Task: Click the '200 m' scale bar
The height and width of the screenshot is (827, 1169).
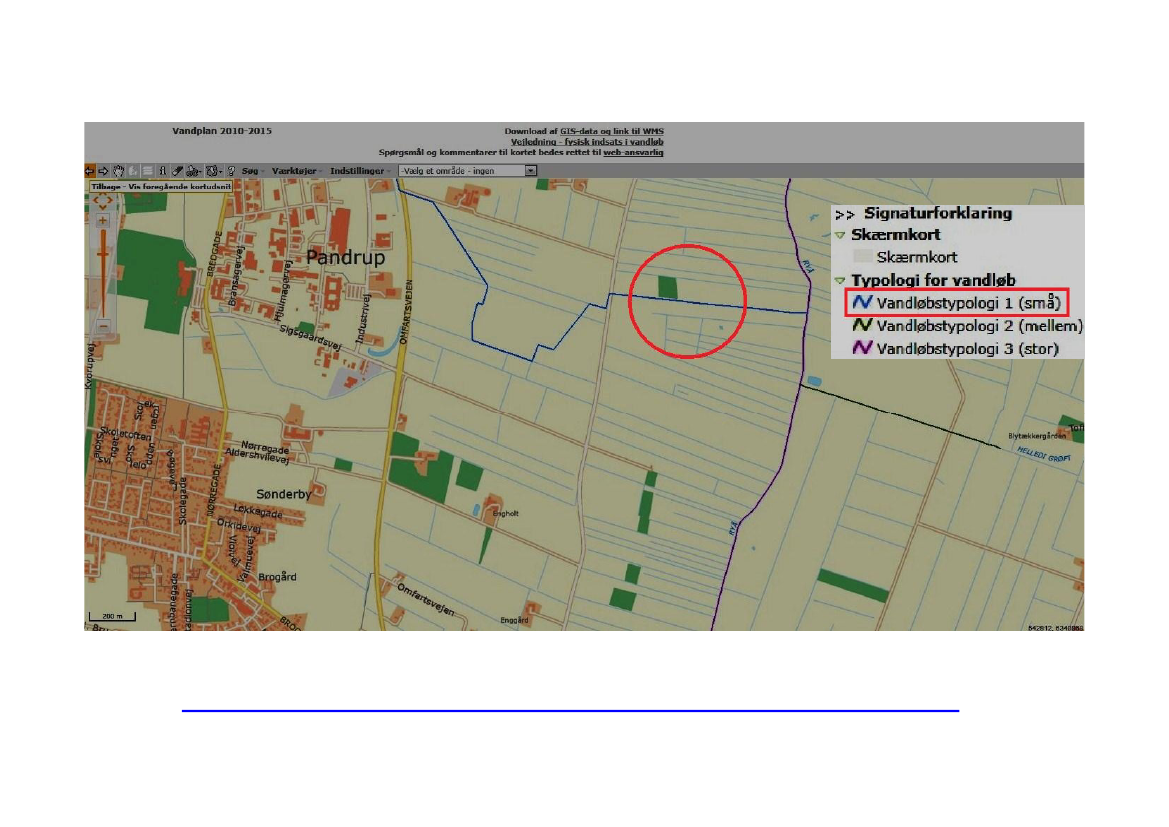Action: (x=113, y=617)
